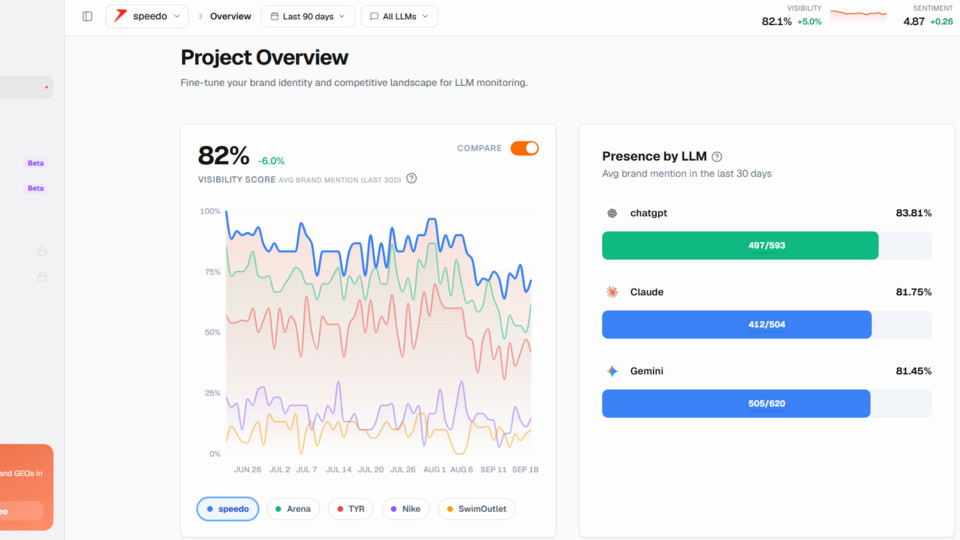Click the 81.75% Claude percentage
960x540 pixels.
click(x=913, y=292)
